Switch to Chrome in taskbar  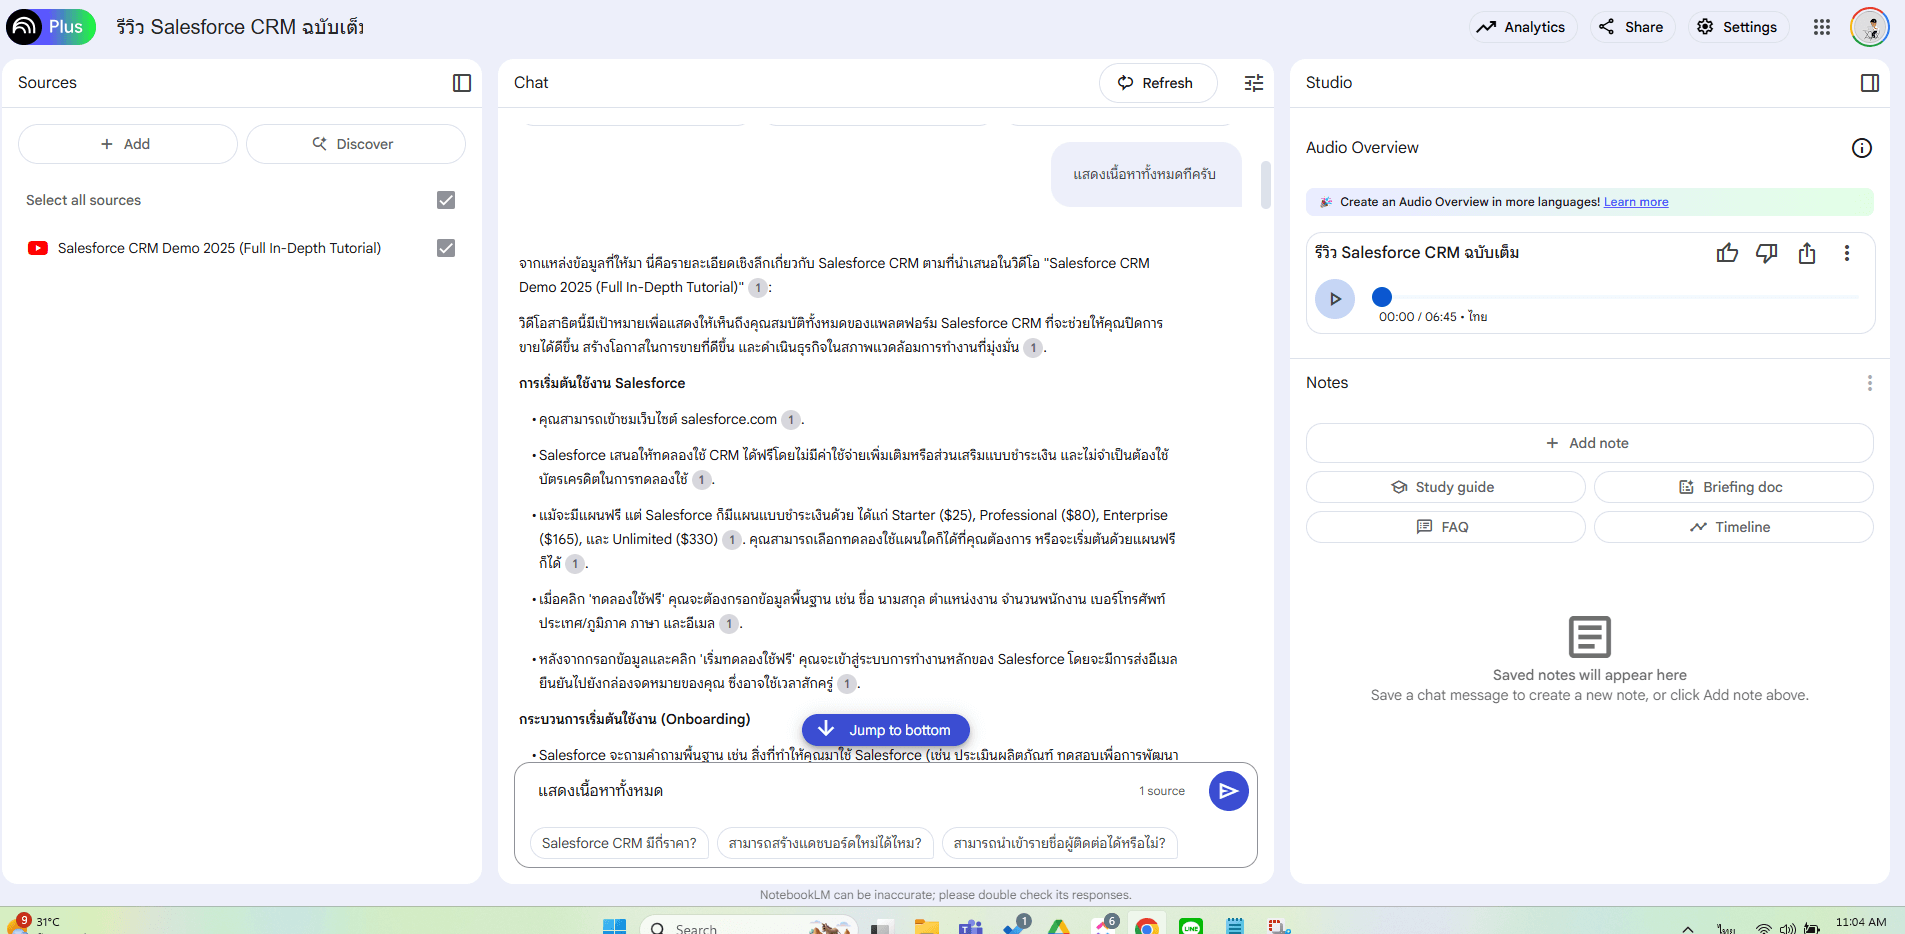[1147, 927]
